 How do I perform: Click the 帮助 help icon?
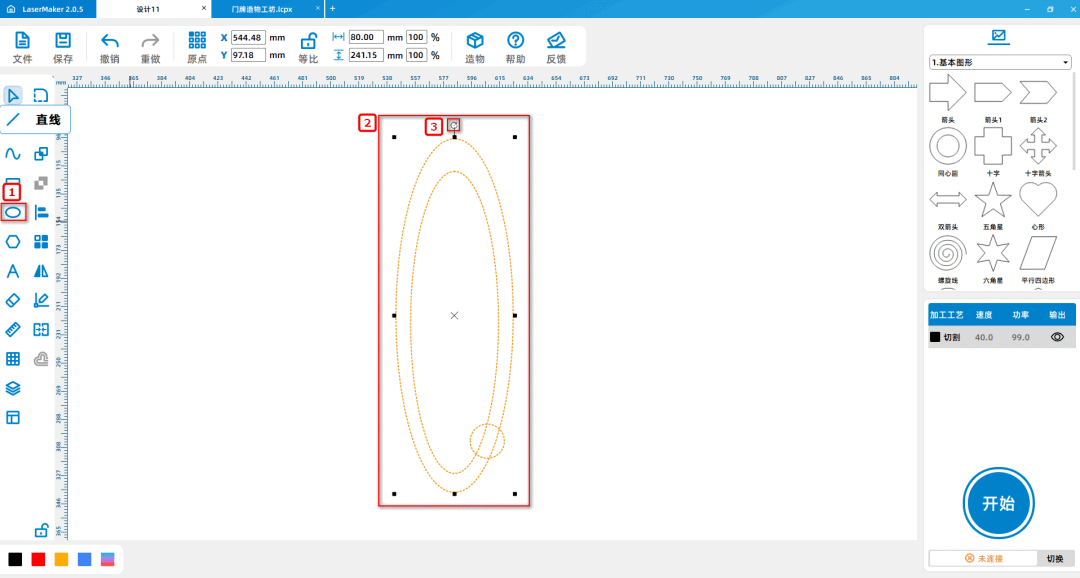pyautogui.click(x=515, y=46)
